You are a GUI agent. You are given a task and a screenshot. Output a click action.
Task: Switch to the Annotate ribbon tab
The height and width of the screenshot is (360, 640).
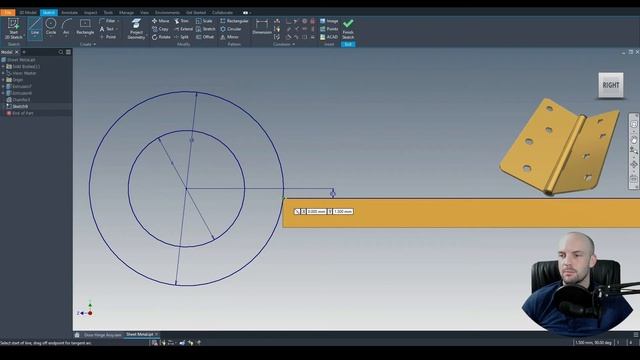(69, 12)
